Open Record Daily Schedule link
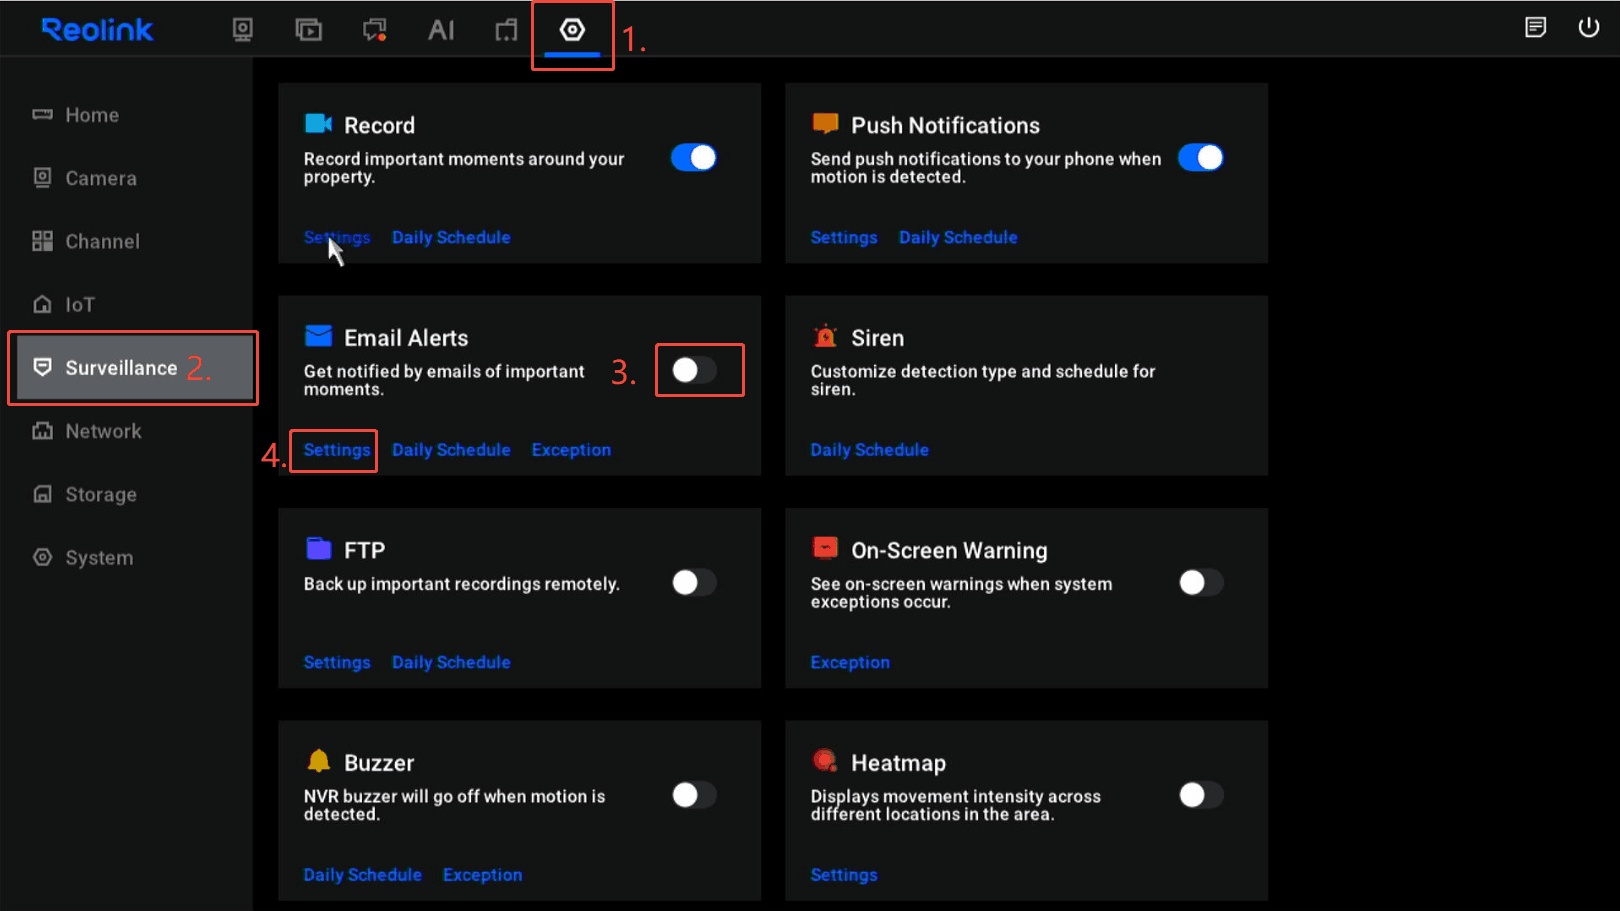 click(x=451, y=237)
